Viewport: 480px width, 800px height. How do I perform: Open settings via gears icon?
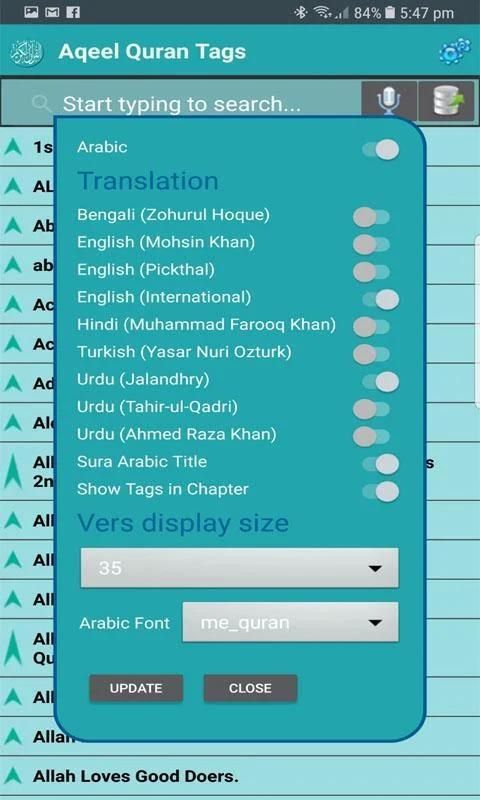click(x=454, y=51)
